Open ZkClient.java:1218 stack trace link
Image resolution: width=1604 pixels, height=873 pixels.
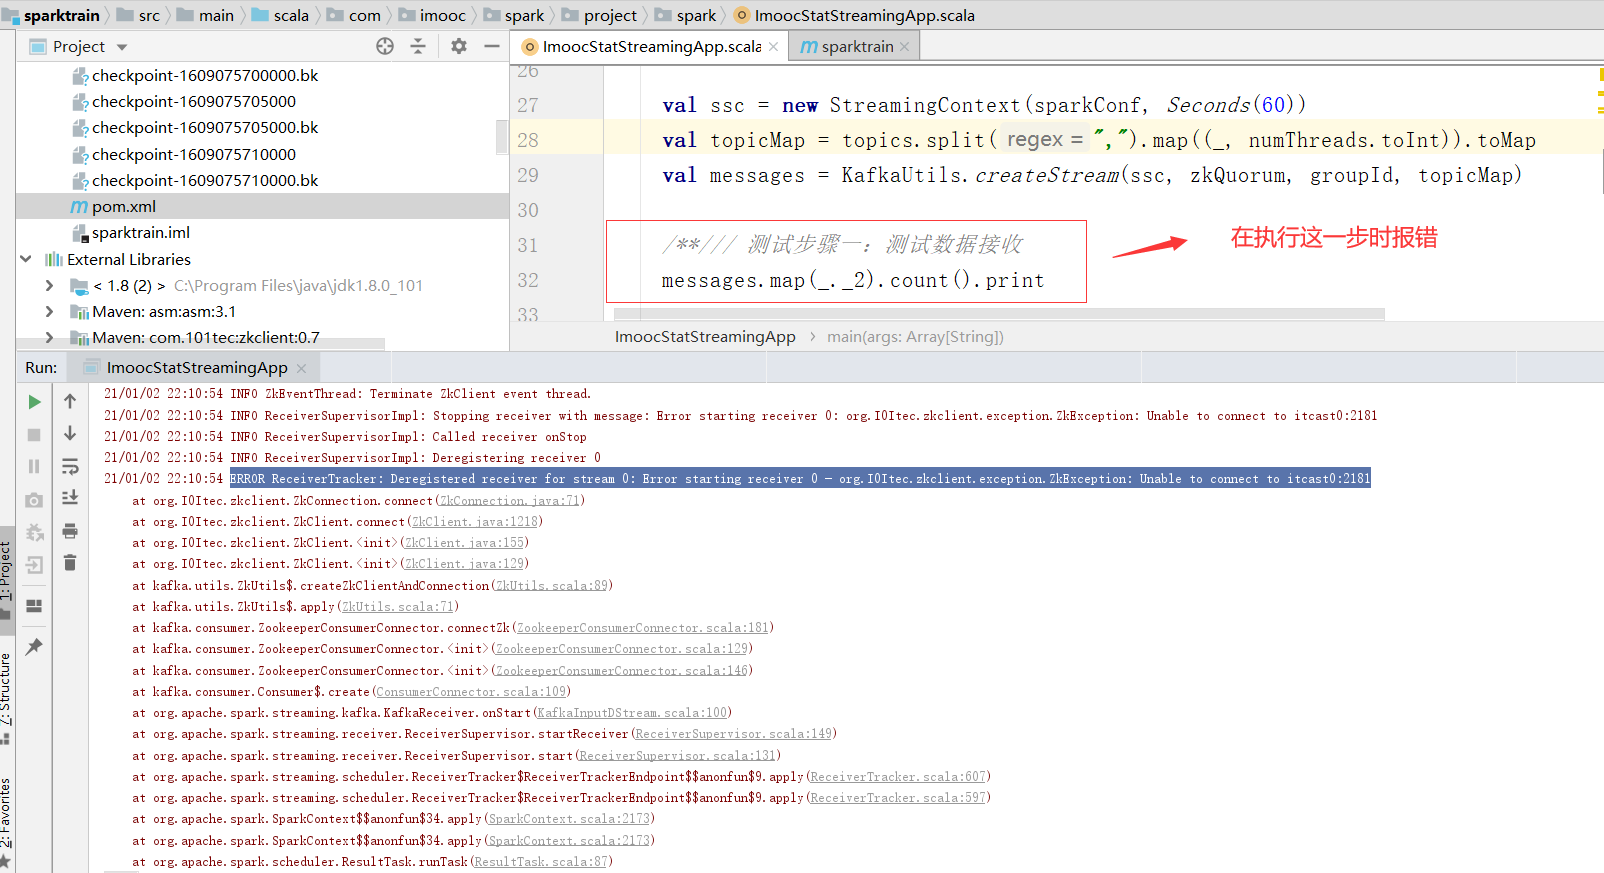tap(475, 522)
